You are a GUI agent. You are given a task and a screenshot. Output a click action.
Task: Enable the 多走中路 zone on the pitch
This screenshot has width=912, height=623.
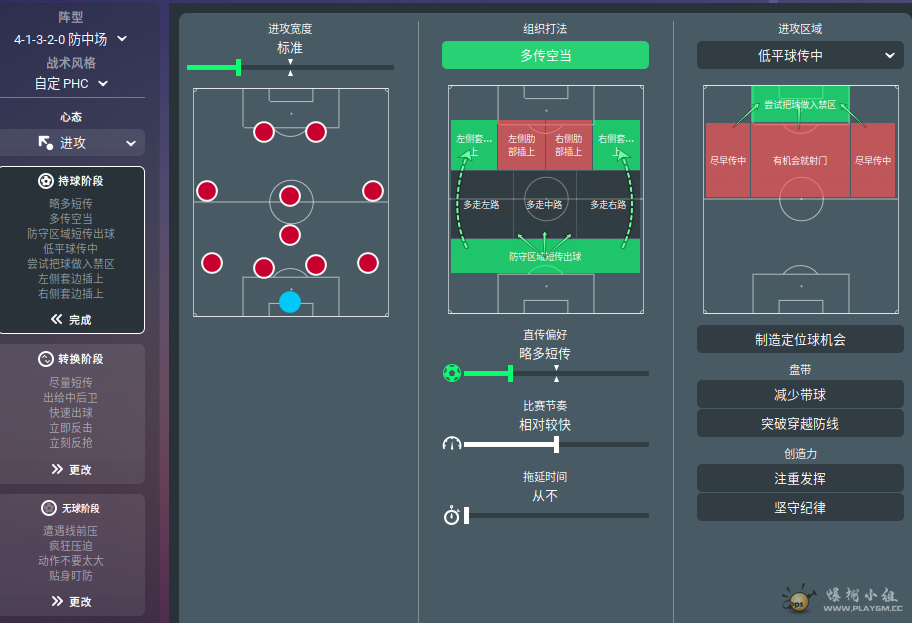coord(545,204)
